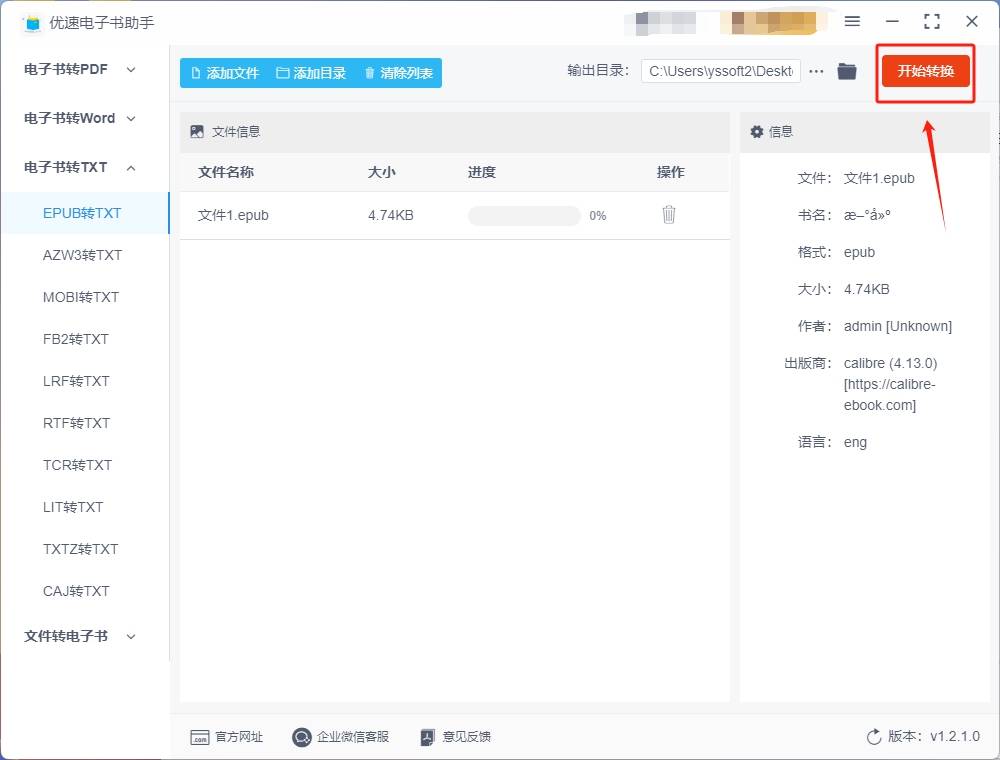Click the format value epub in info panel
The image size is (1000, 760).
(859, 252)
